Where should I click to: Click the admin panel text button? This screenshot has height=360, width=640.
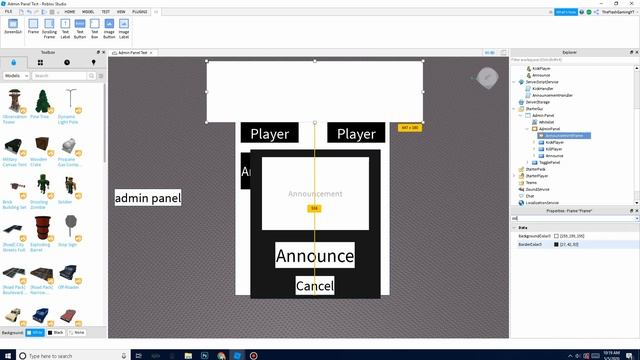point(148,198)
